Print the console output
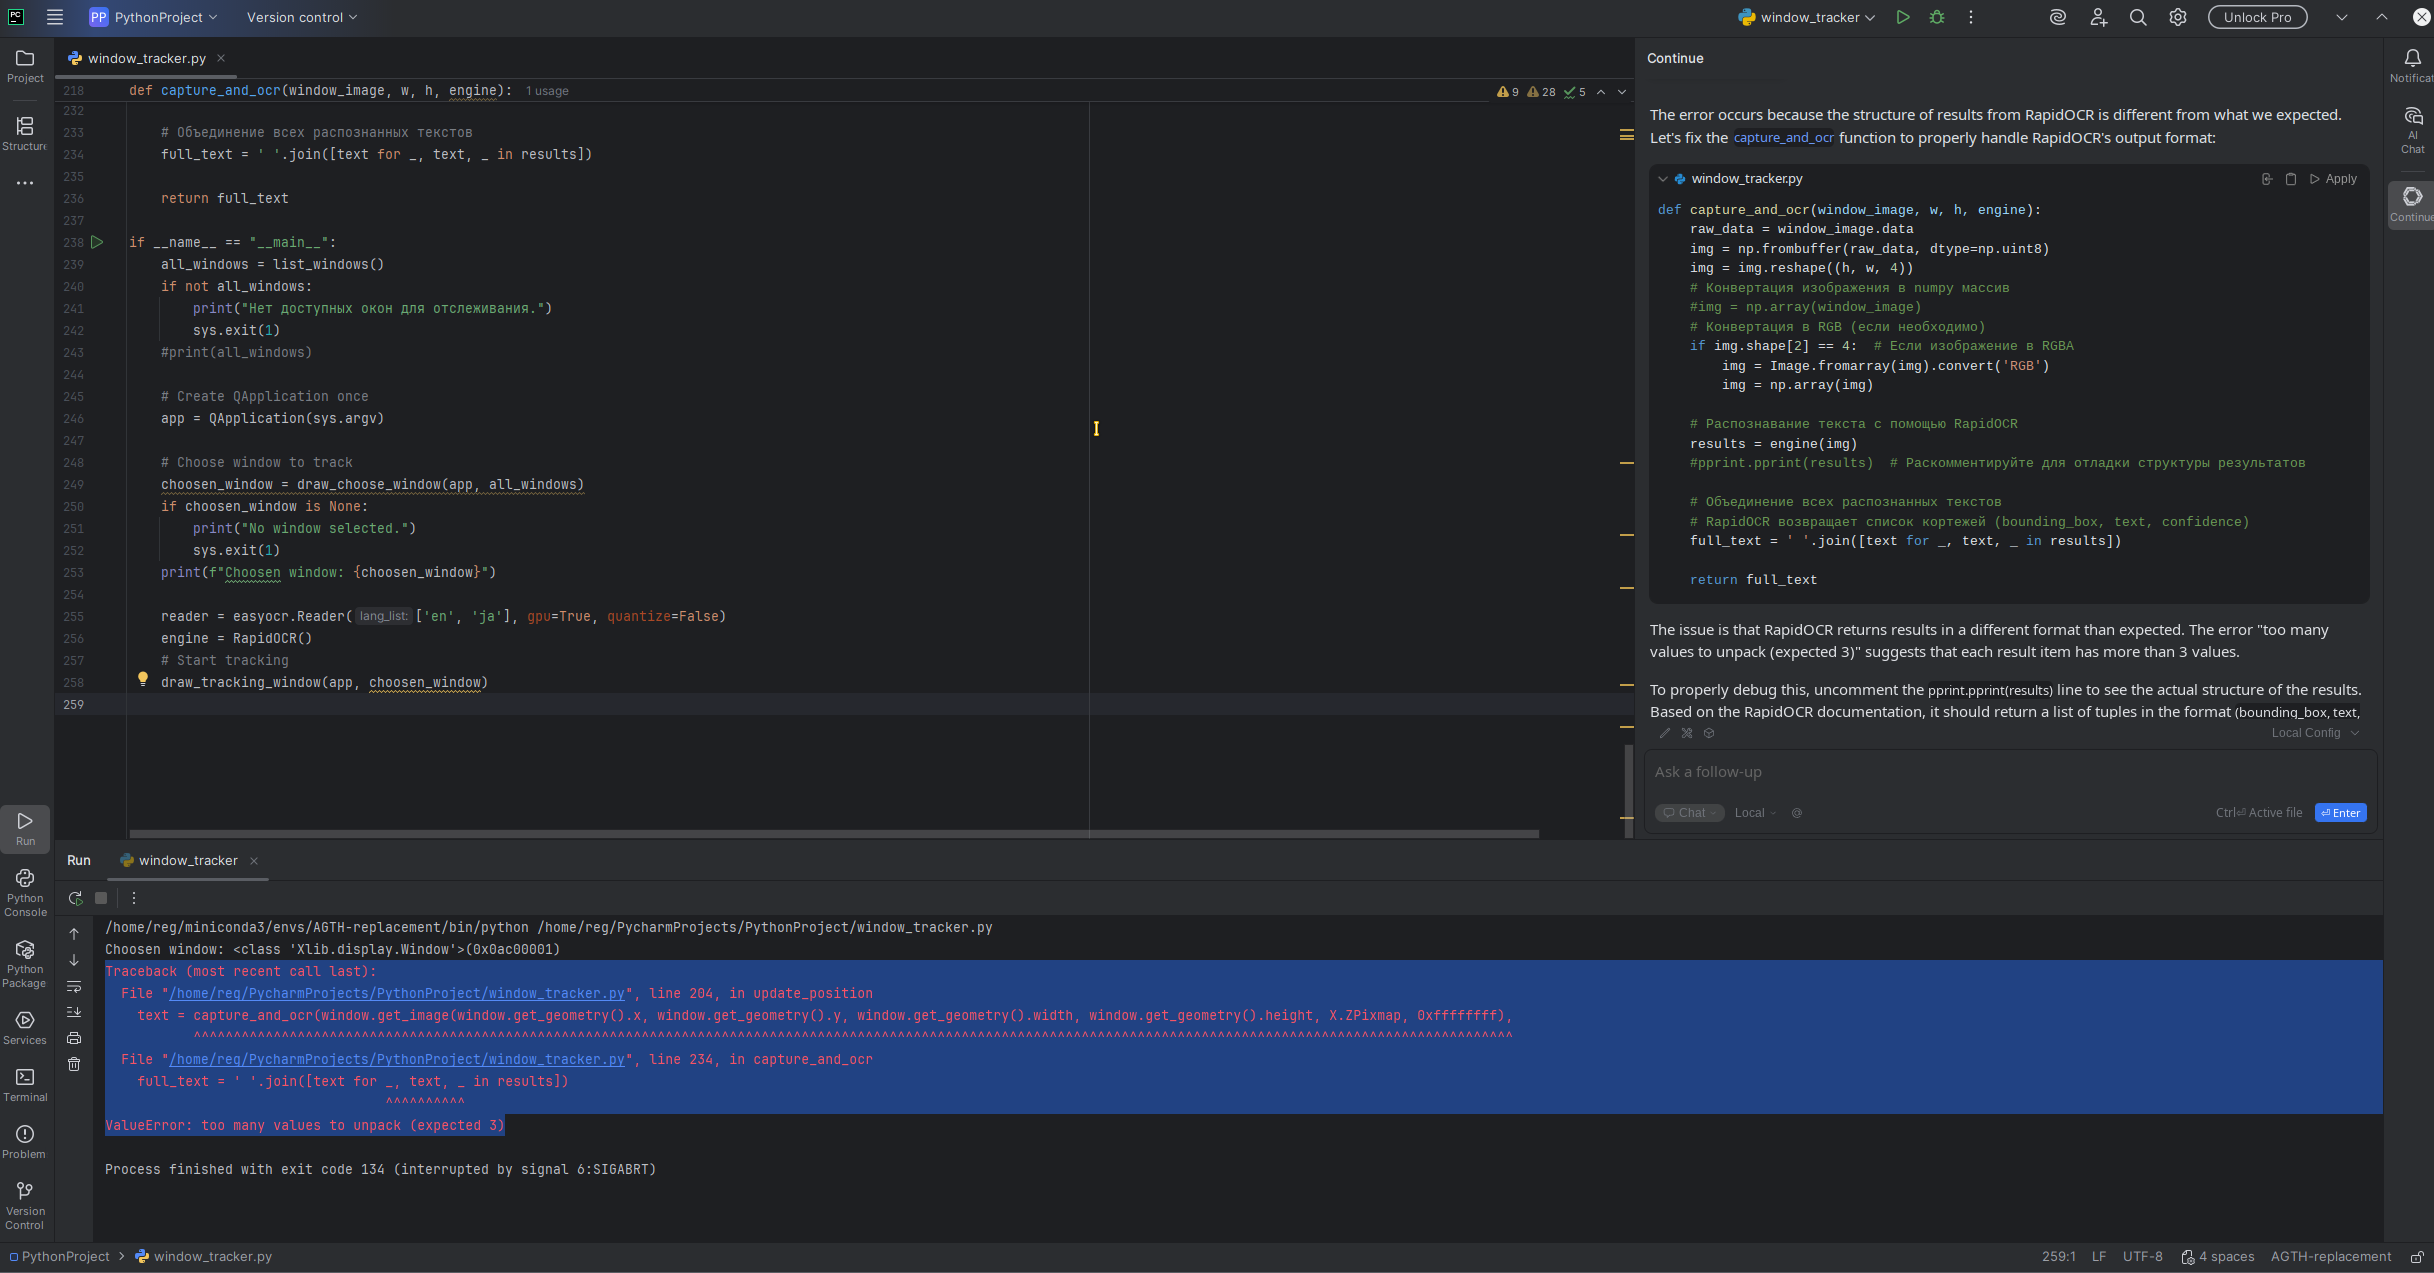Screen dimensions: 2434x1273 click(74, 1038)
